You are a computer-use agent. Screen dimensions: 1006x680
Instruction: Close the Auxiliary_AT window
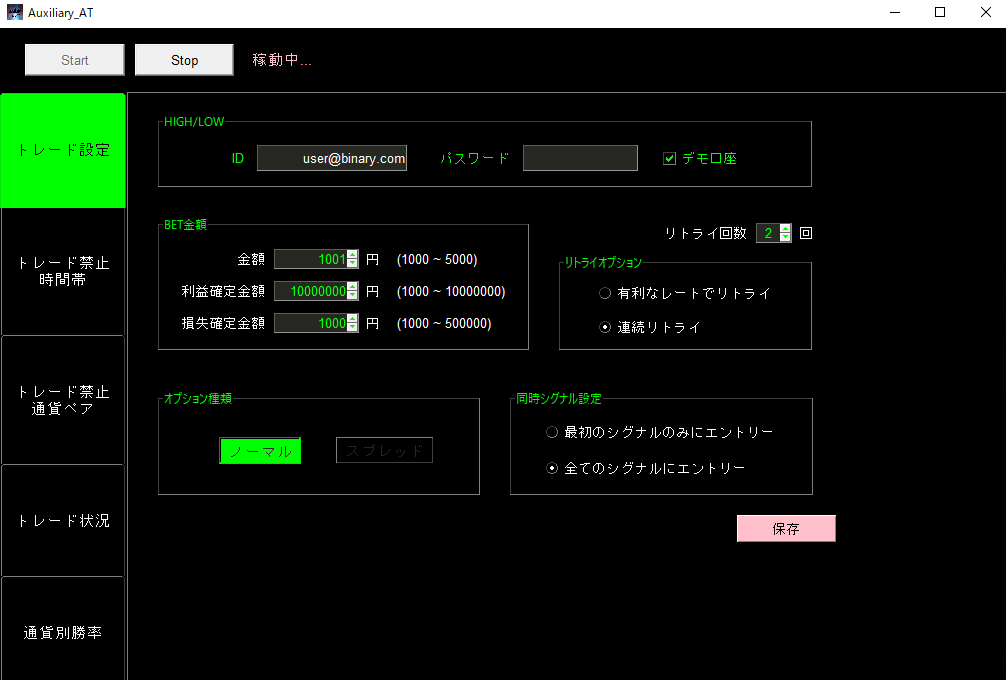coord(985,13)
